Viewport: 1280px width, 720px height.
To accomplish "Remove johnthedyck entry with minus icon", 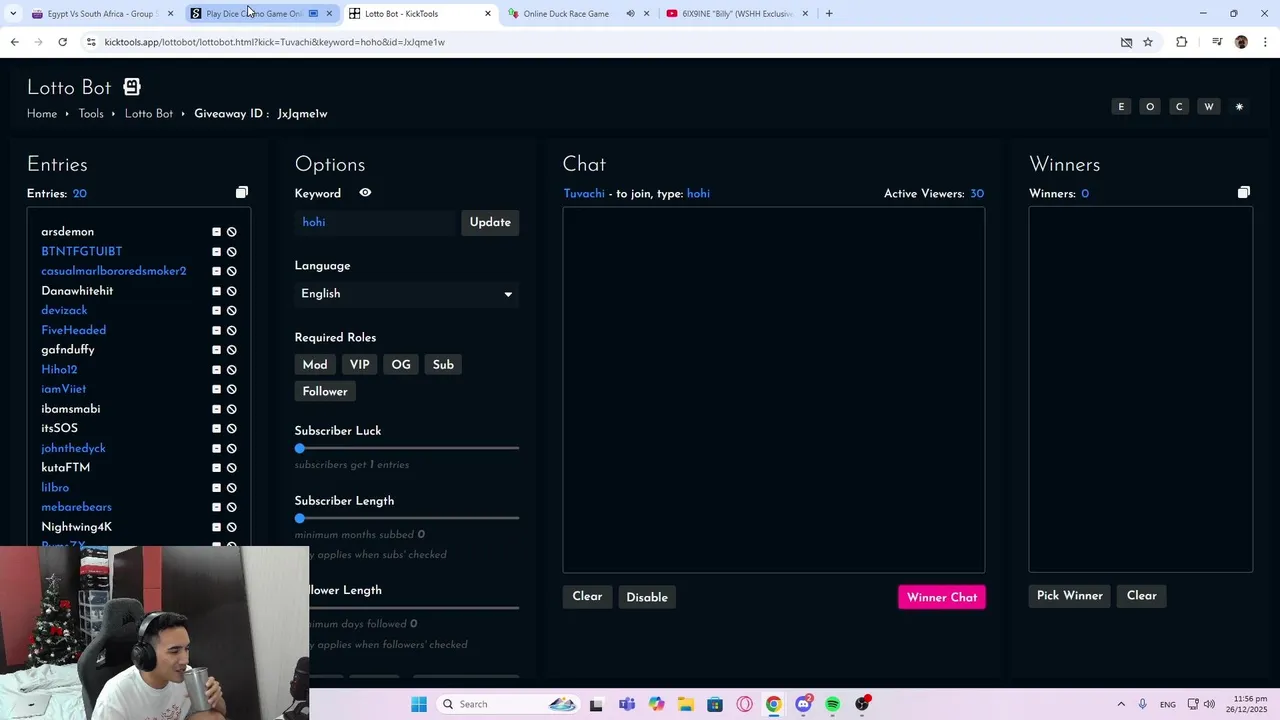I will click(x=216, y=448).
